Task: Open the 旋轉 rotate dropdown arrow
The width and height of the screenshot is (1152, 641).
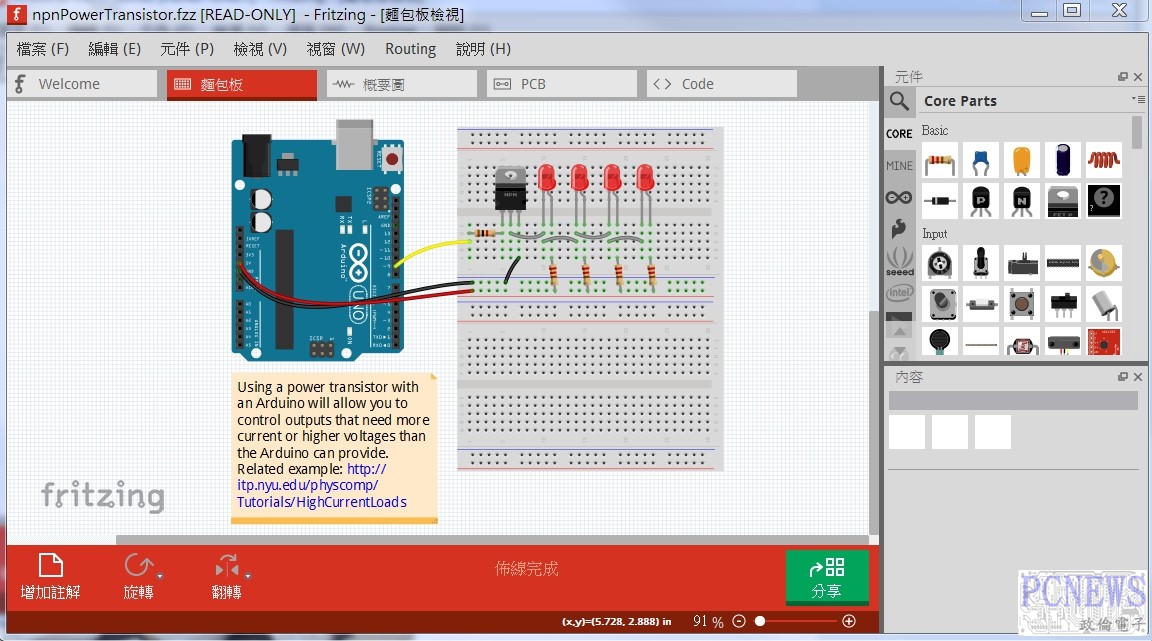Action: [159, 576]
